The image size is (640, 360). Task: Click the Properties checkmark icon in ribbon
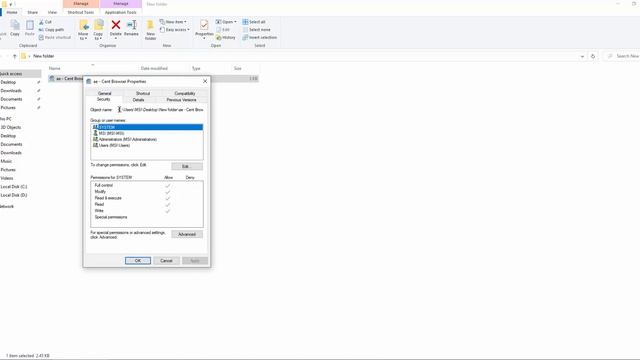[204, 25]
